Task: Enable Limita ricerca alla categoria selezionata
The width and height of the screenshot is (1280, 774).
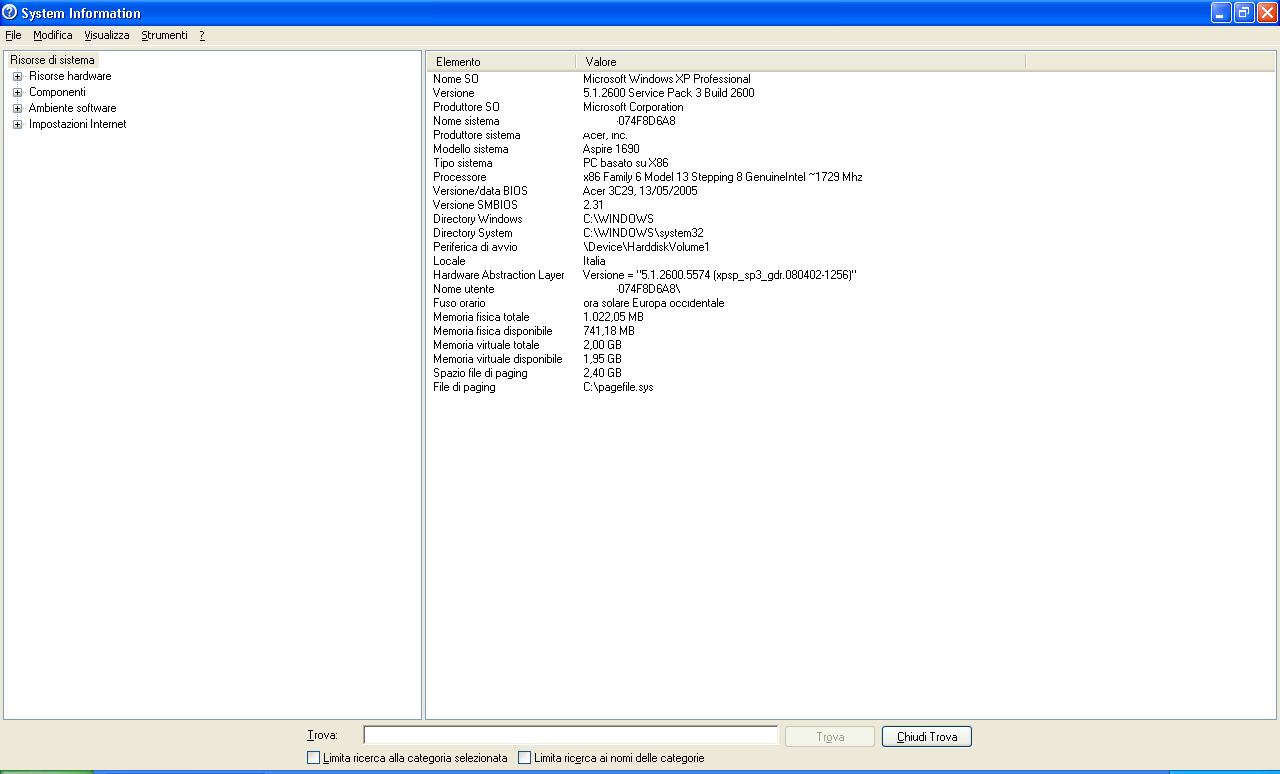Action: pyautogui.click(x=314, y=758)
